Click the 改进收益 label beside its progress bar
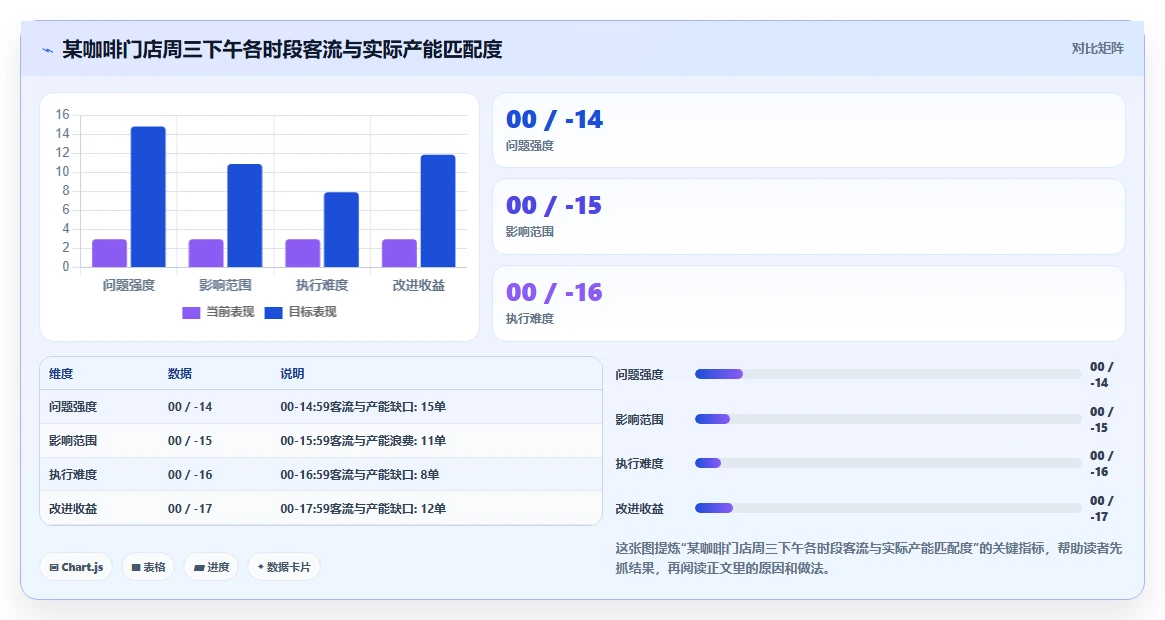The image size is (1165, 620). tap(639, 509)
